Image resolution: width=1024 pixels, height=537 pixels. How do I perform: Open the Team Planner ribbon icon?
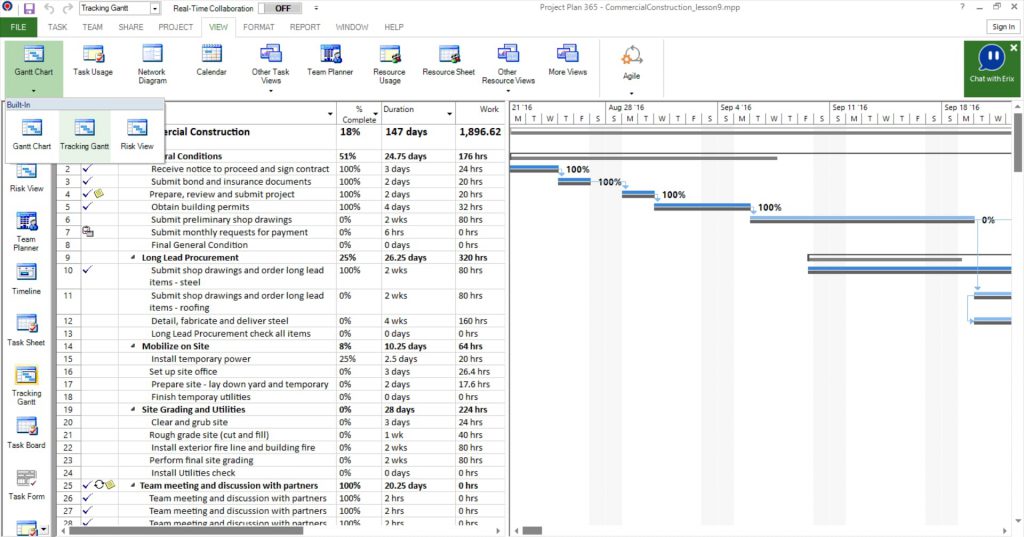(330, 61)
